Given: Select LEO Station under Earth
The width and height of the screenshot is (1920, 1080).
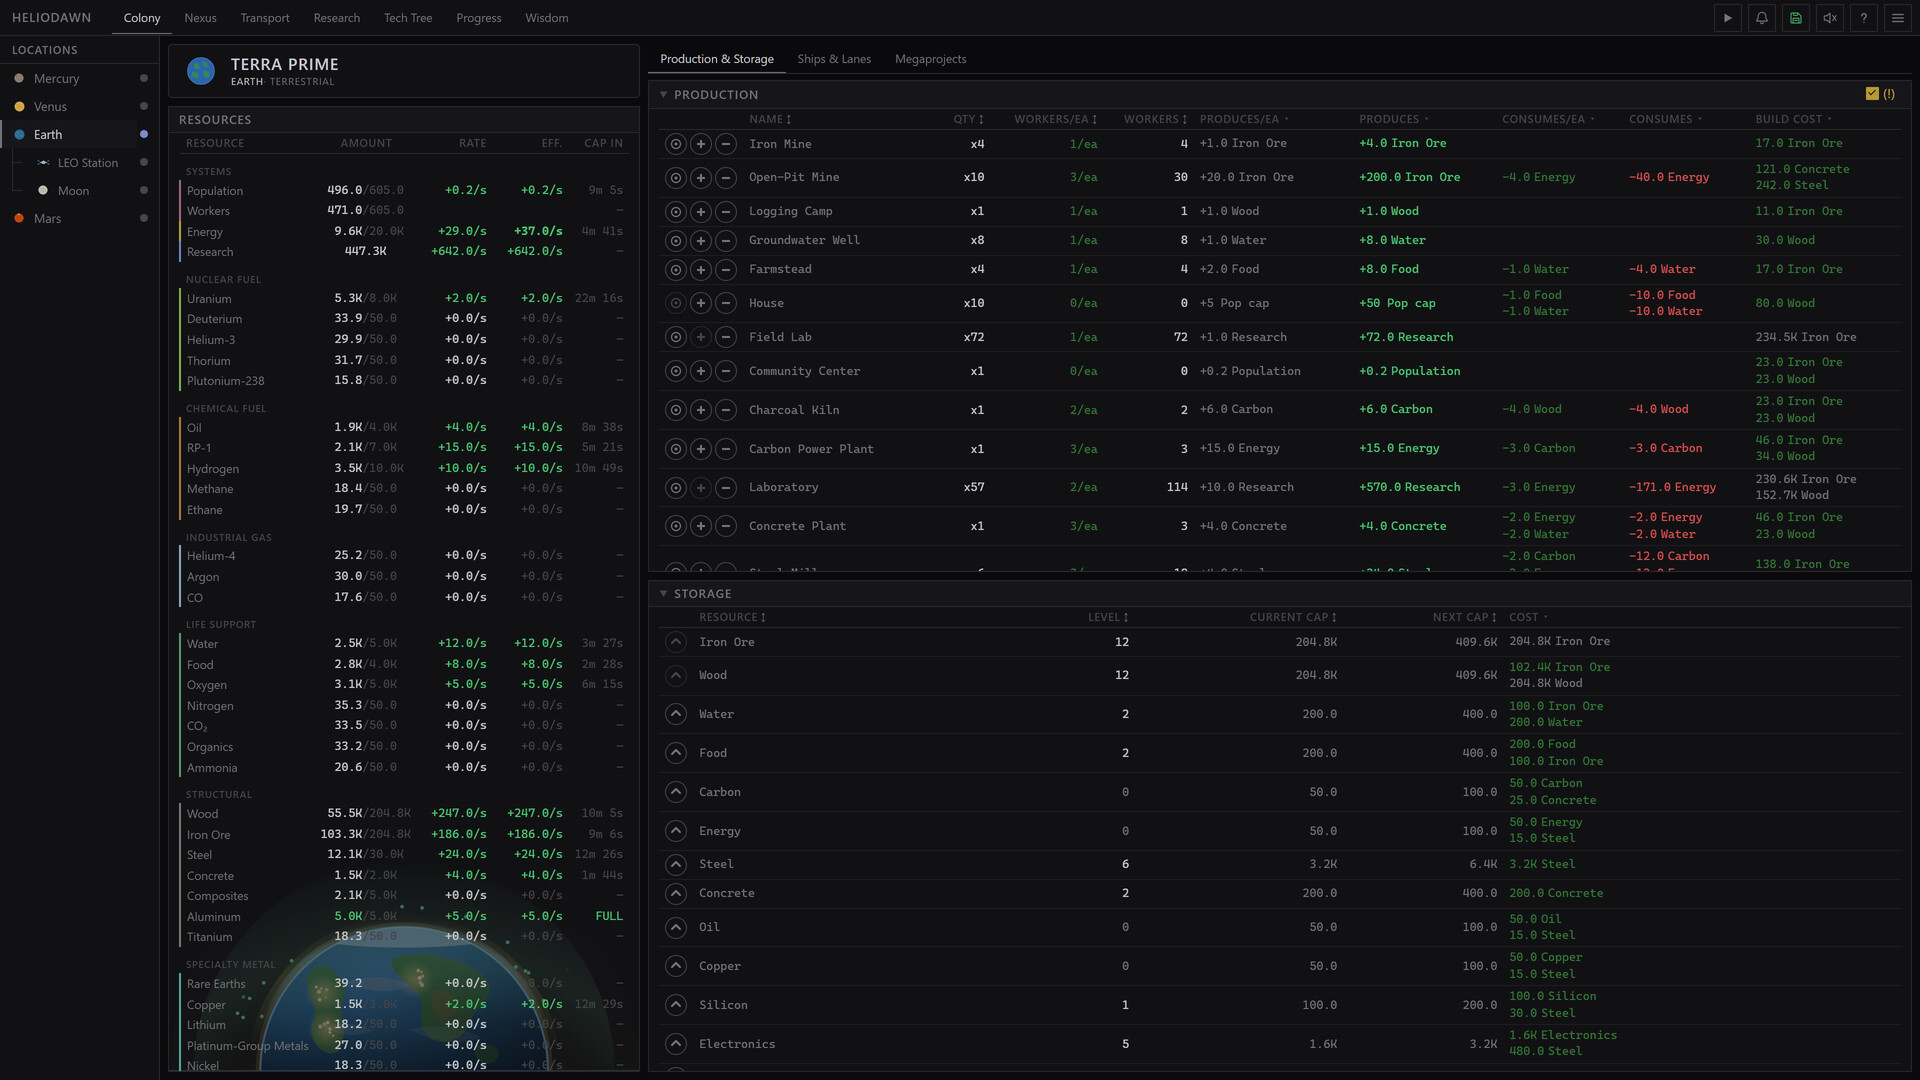Looking at the screenshot, I should click(90, 162).
